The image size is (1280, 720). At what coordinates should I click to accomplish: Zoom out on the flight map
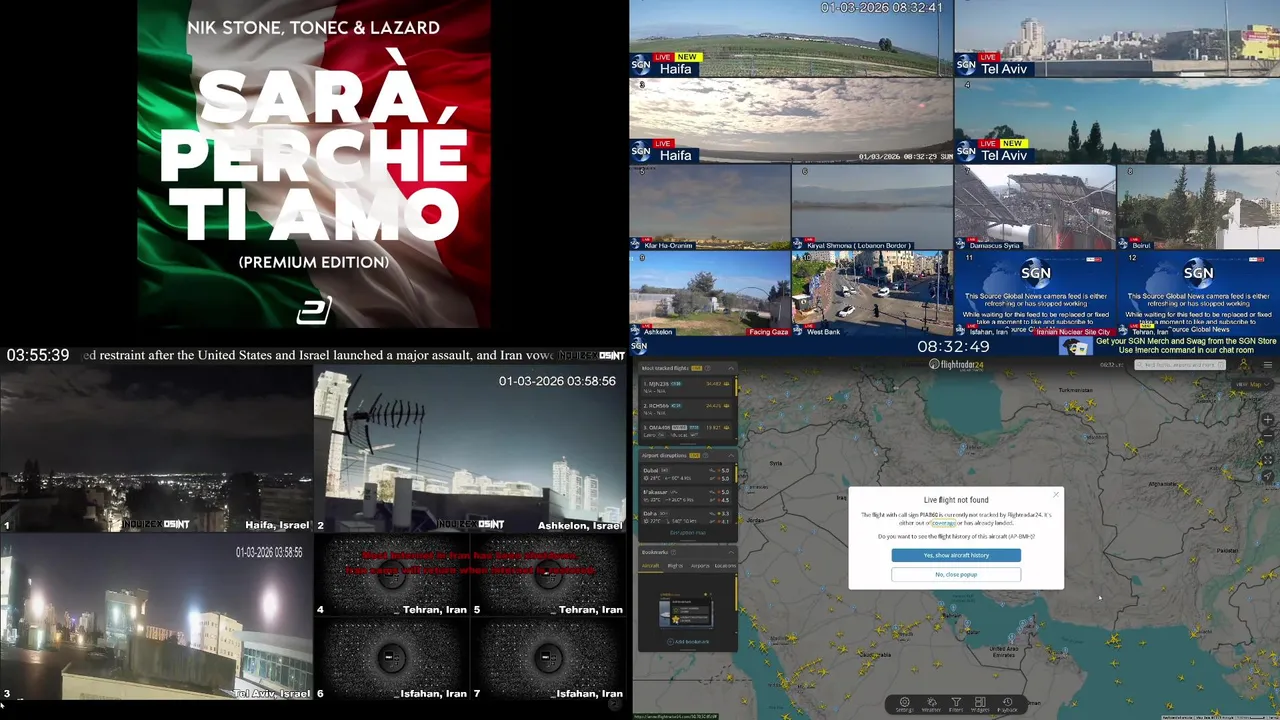(1268, 436)
